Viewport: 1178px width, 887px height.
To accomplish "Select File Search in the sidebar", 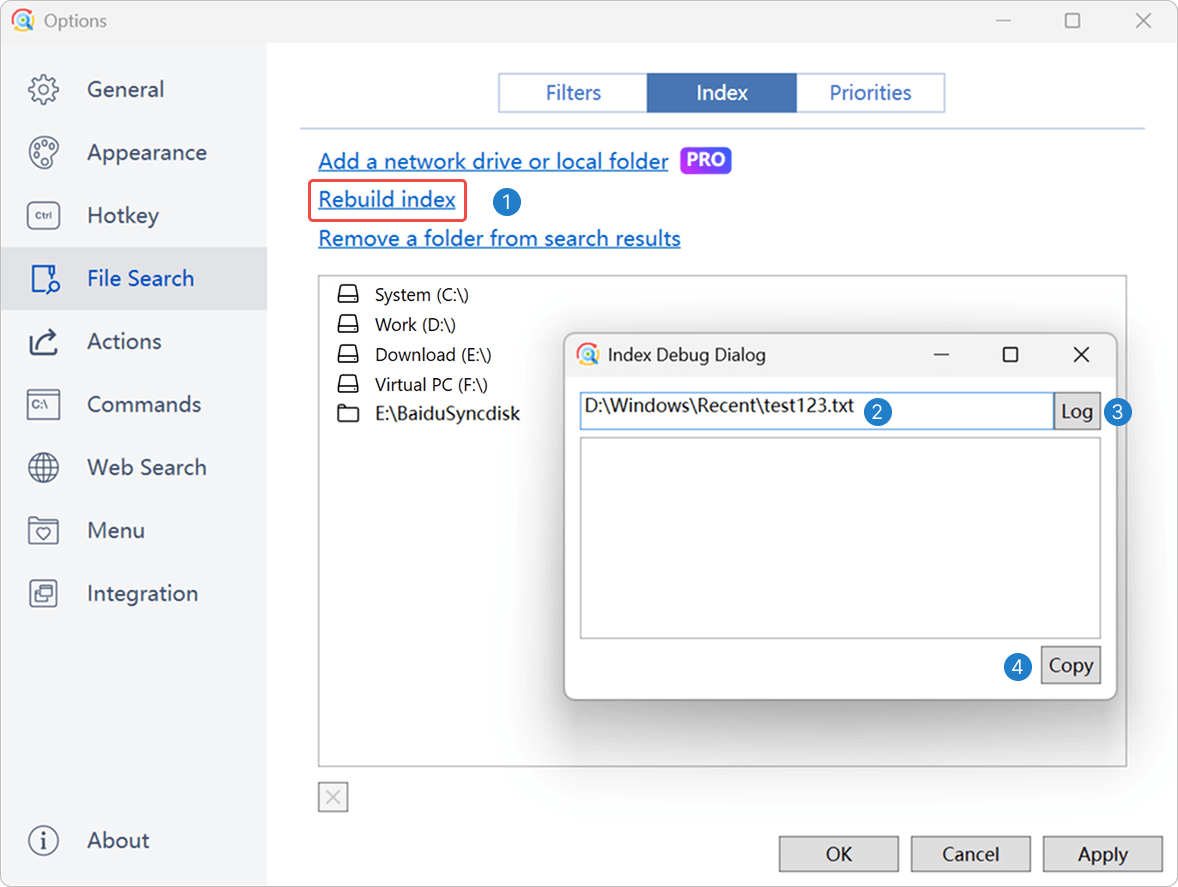I will [x=134, y=279].
